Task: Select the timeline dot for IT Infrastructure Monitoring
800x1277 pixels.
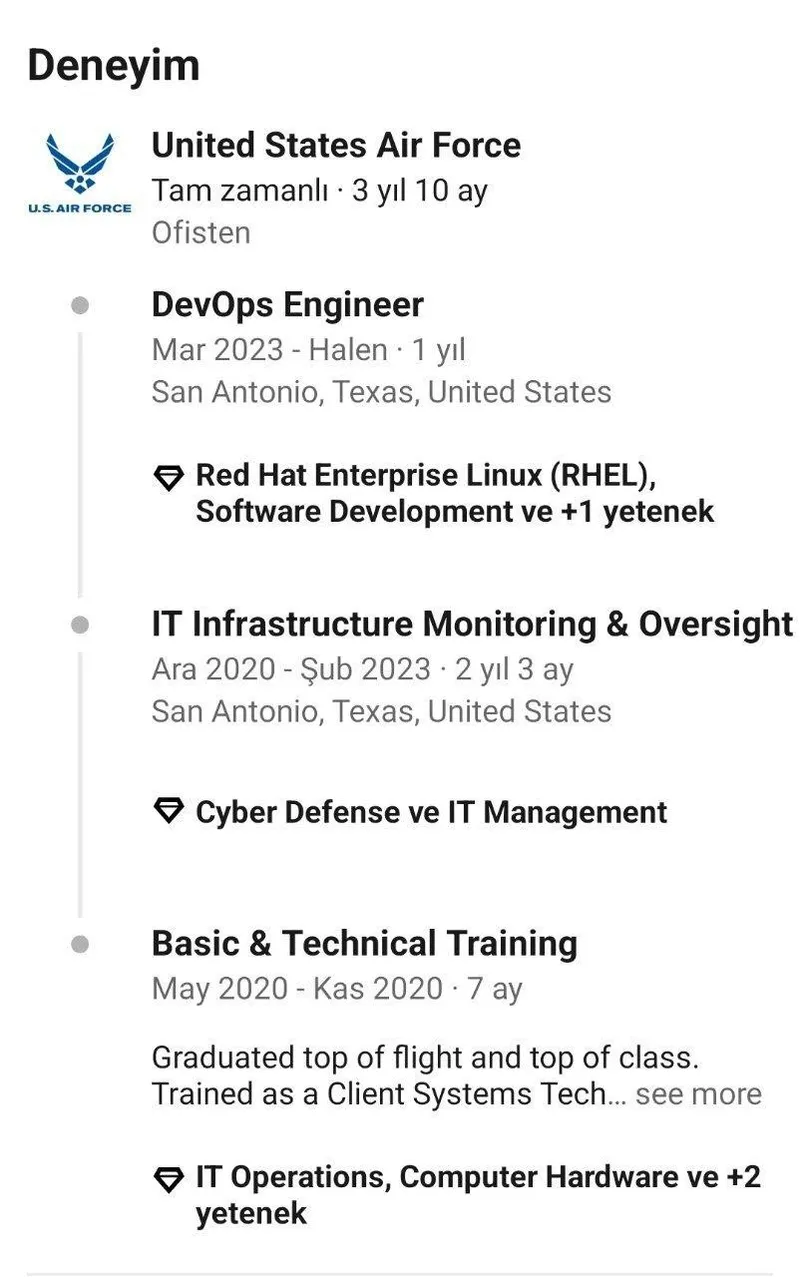Action: (80, 625)
